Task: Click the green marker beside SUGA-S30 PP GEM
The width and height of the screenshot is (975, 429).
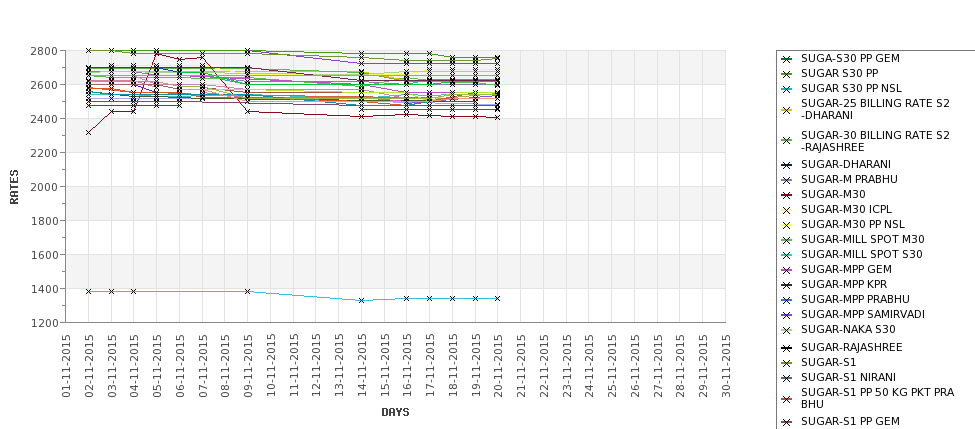Action: click(x=787, y=59)
